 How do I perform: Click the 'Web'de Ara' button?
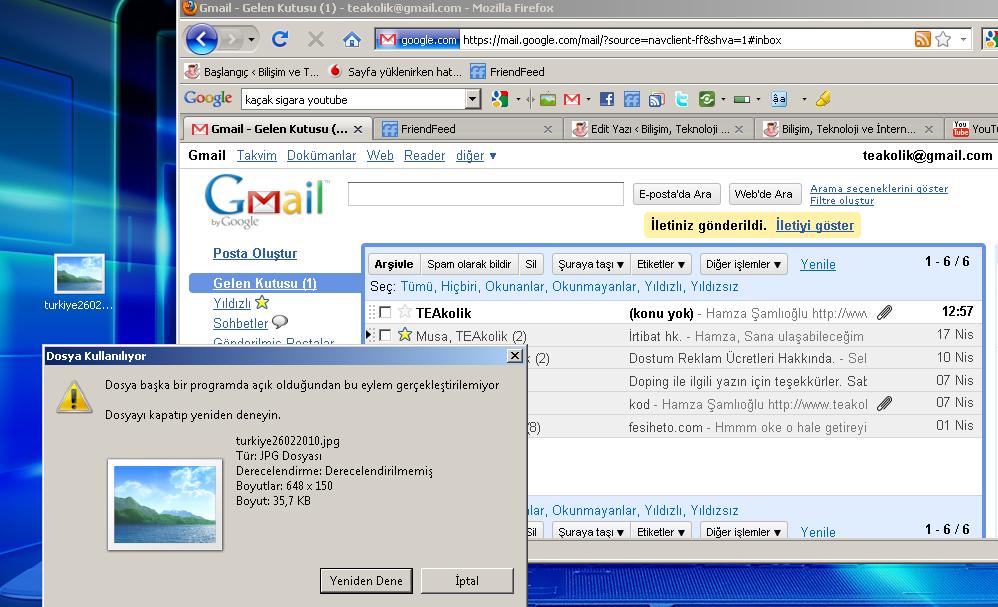[763, 194]
